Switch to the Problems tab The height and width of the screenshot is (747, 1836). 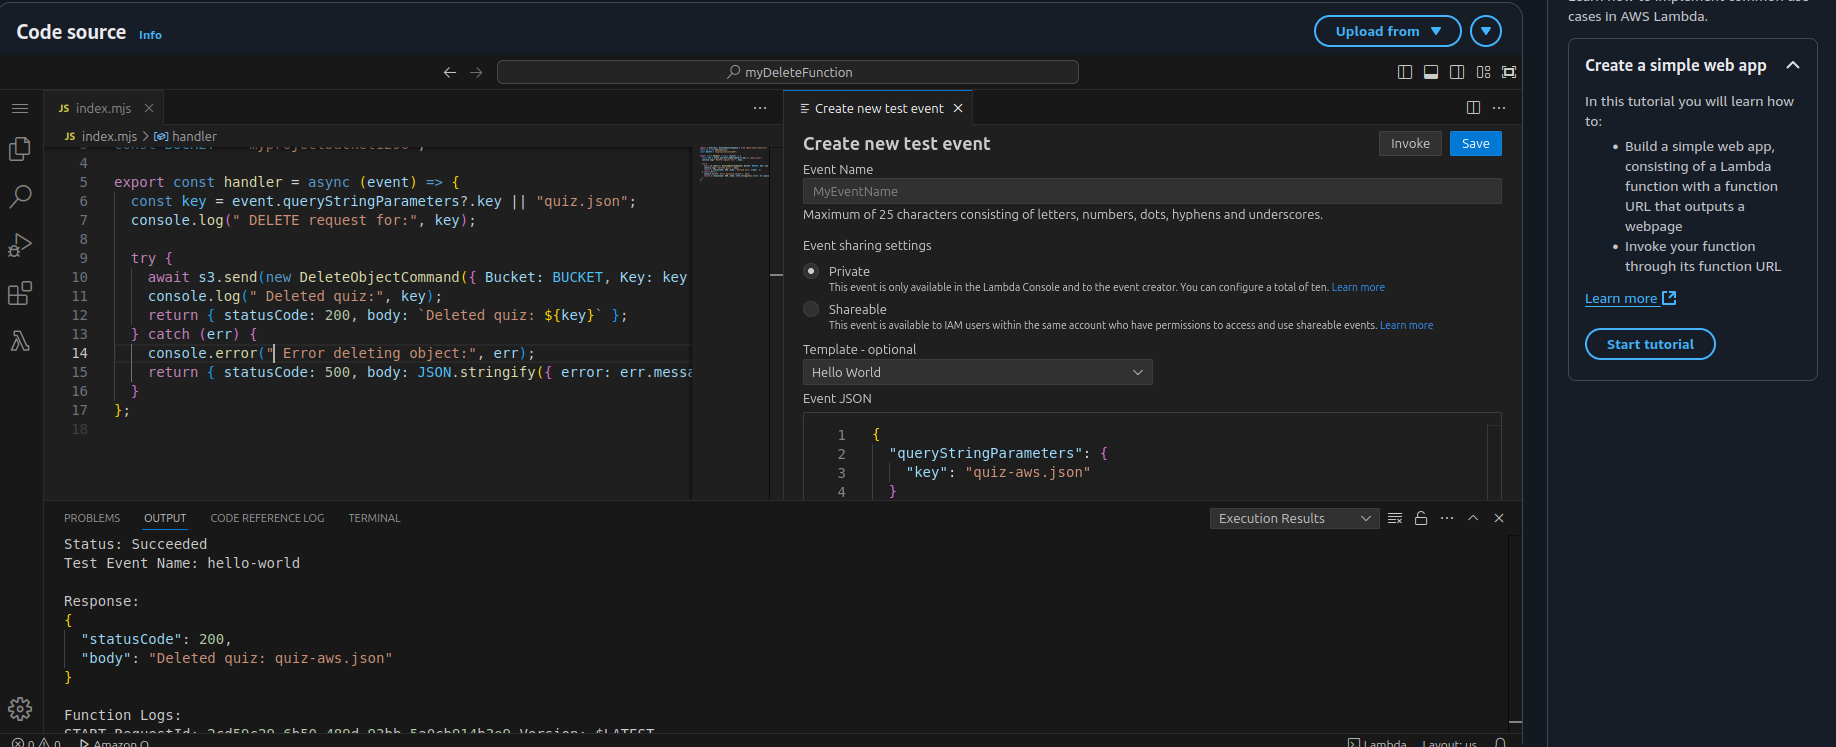pos(92,518)
